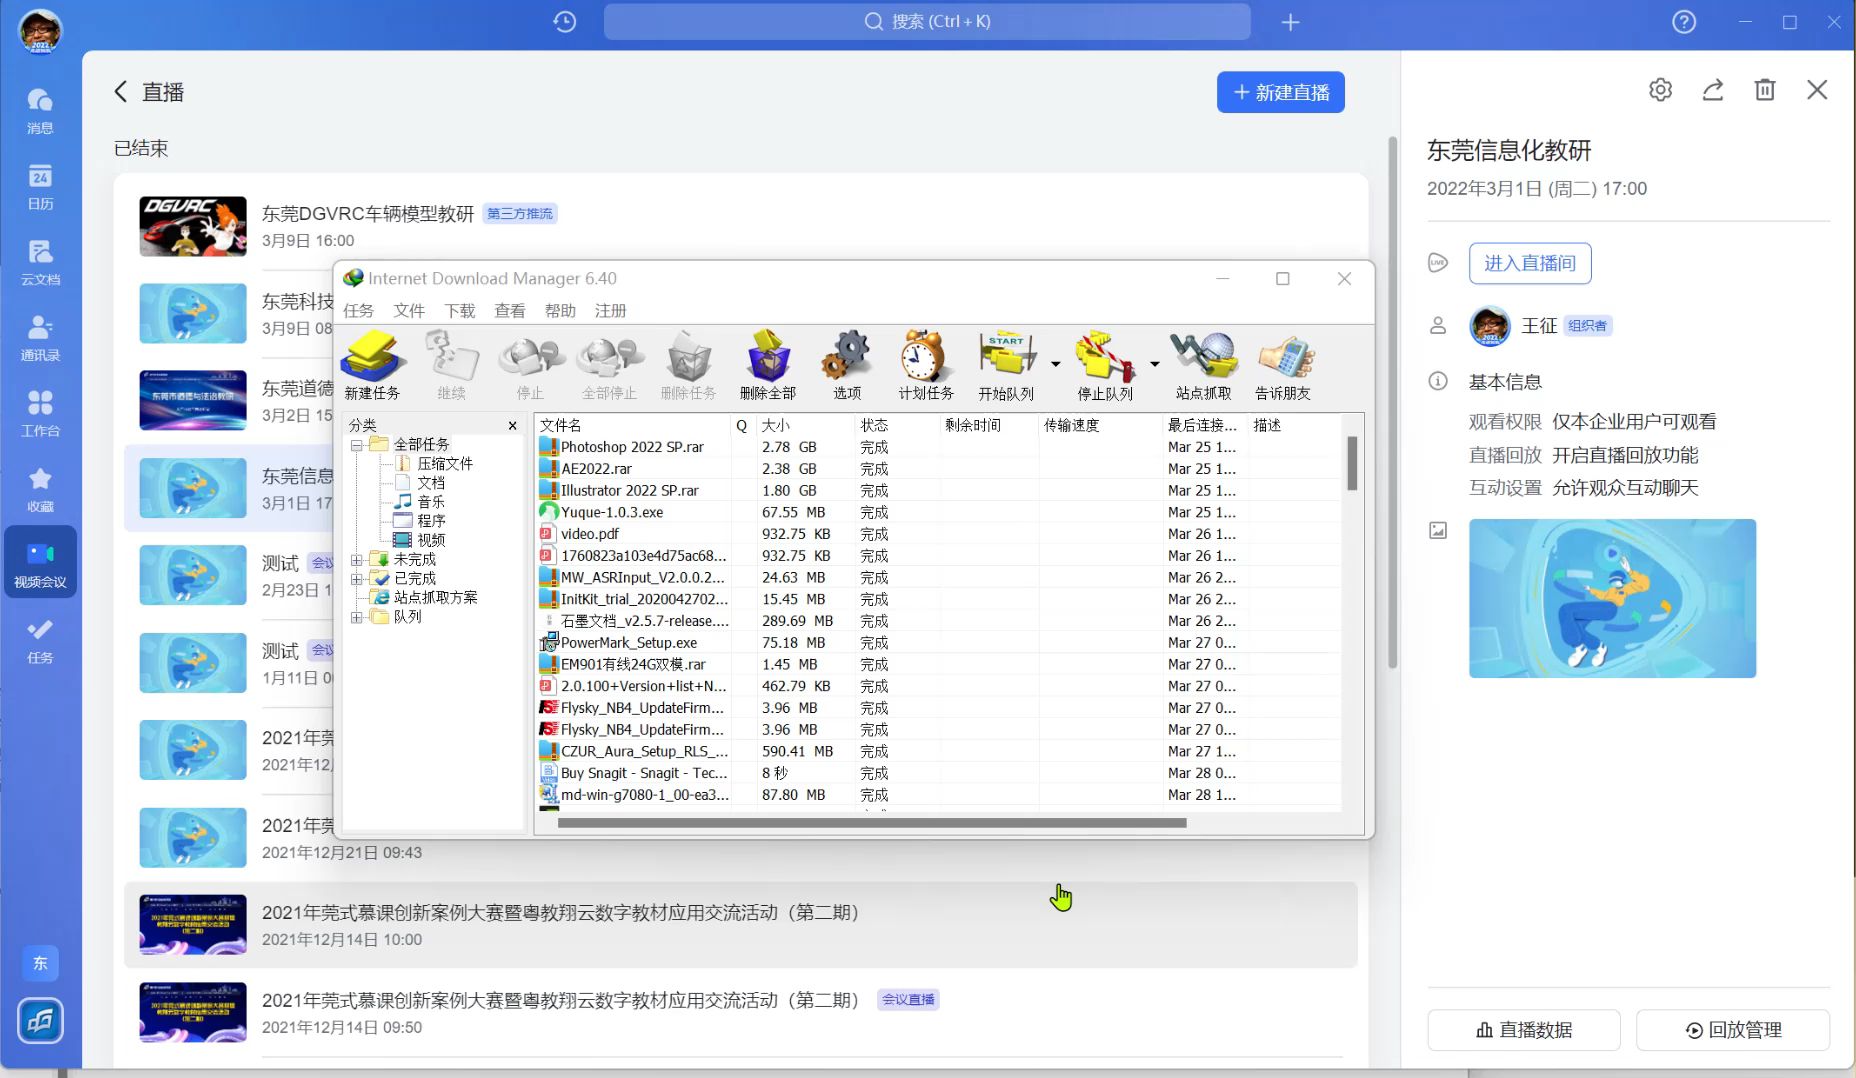Open Contacts in the sidebar

click(x=40, y=339)
